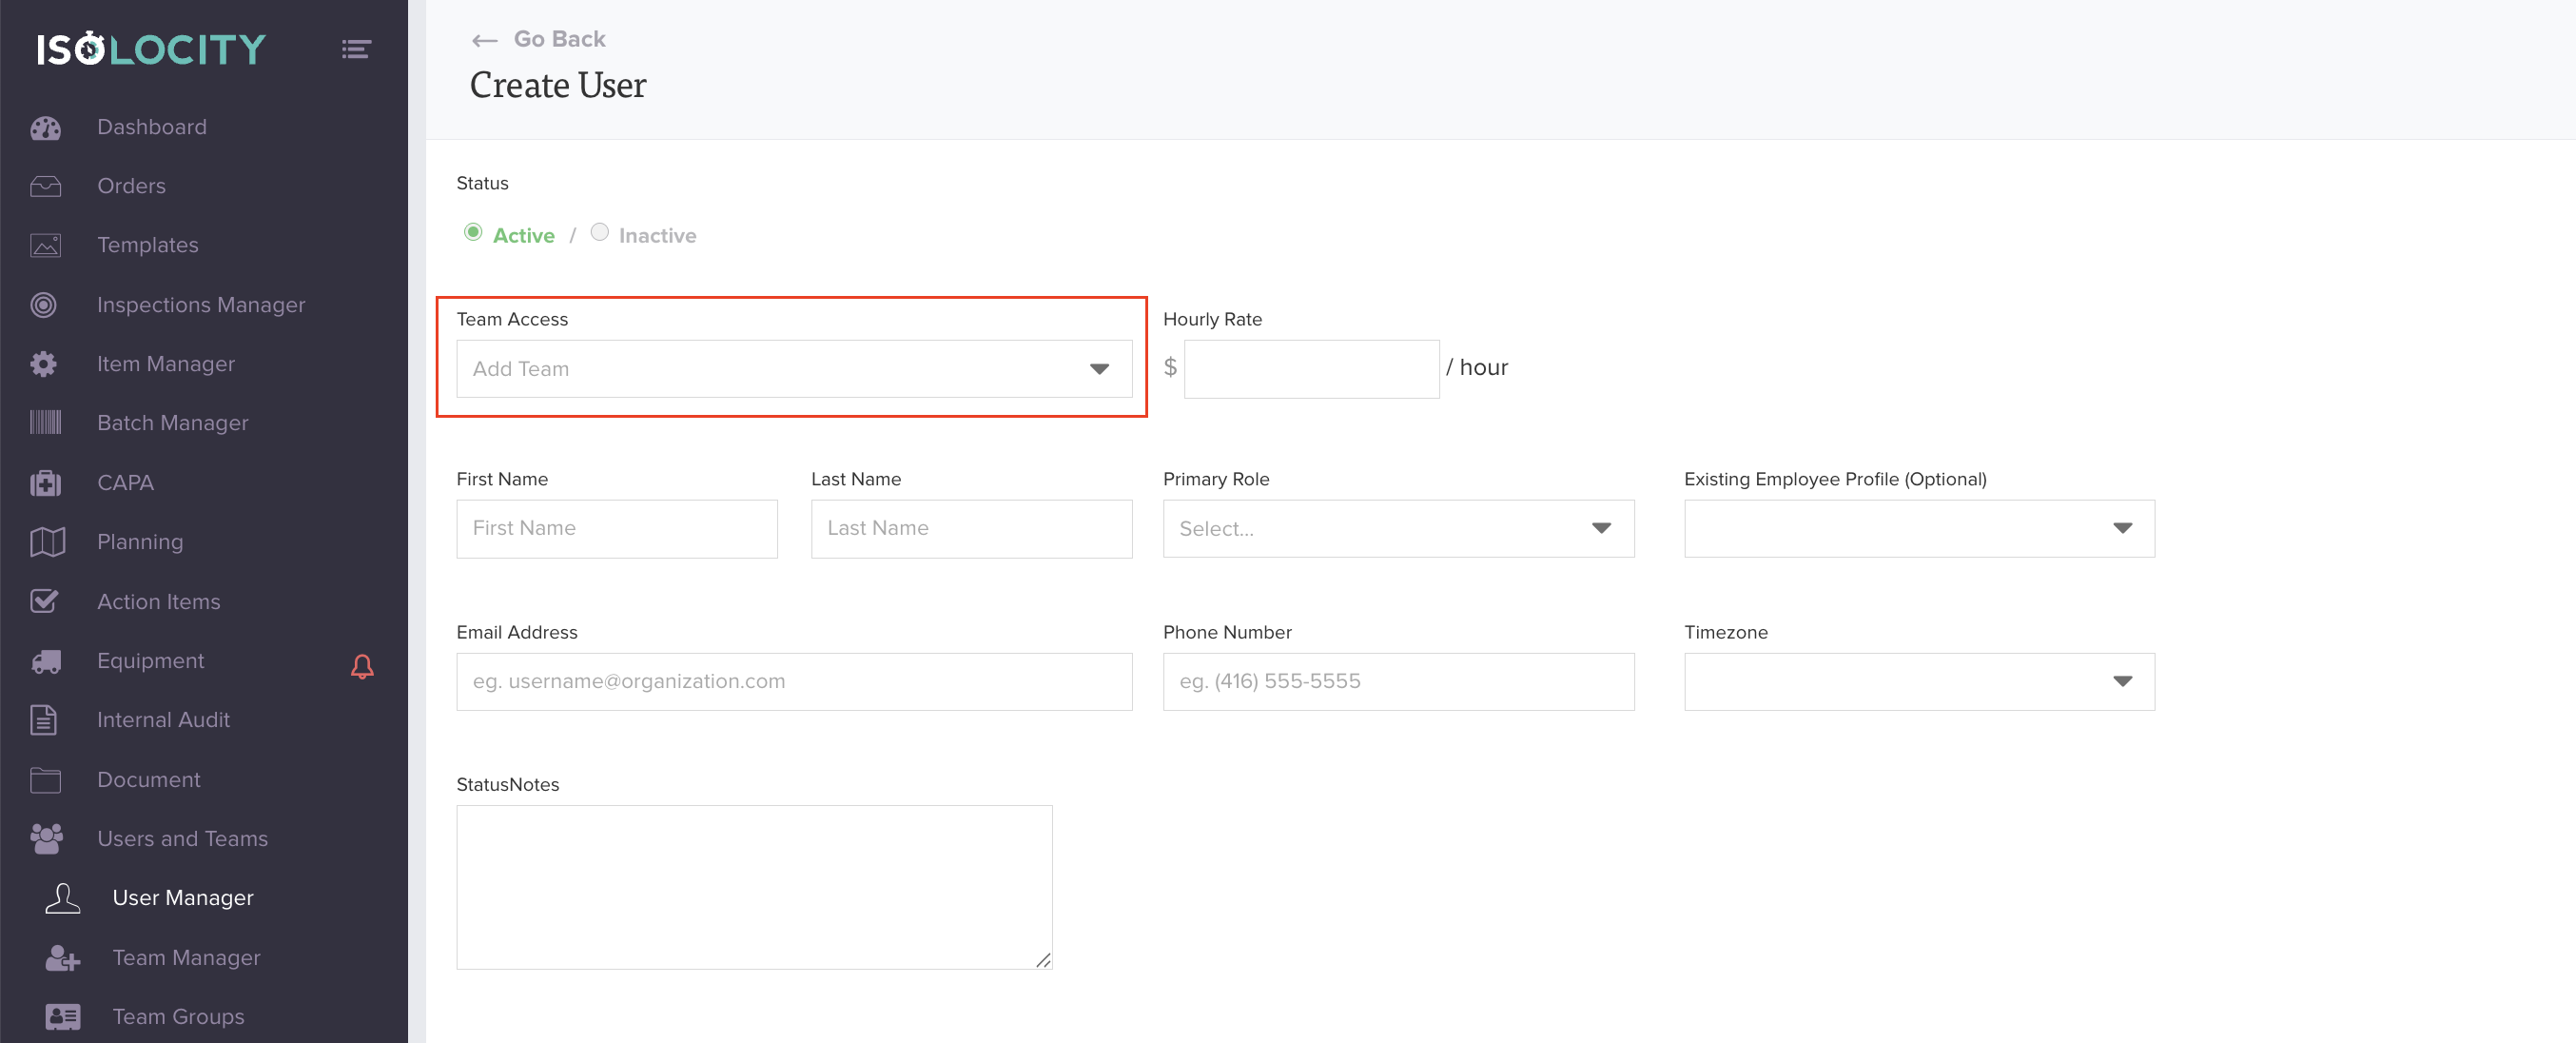
Task: Click the Equipment notification bell icon
Action: [x=362, y=667]
